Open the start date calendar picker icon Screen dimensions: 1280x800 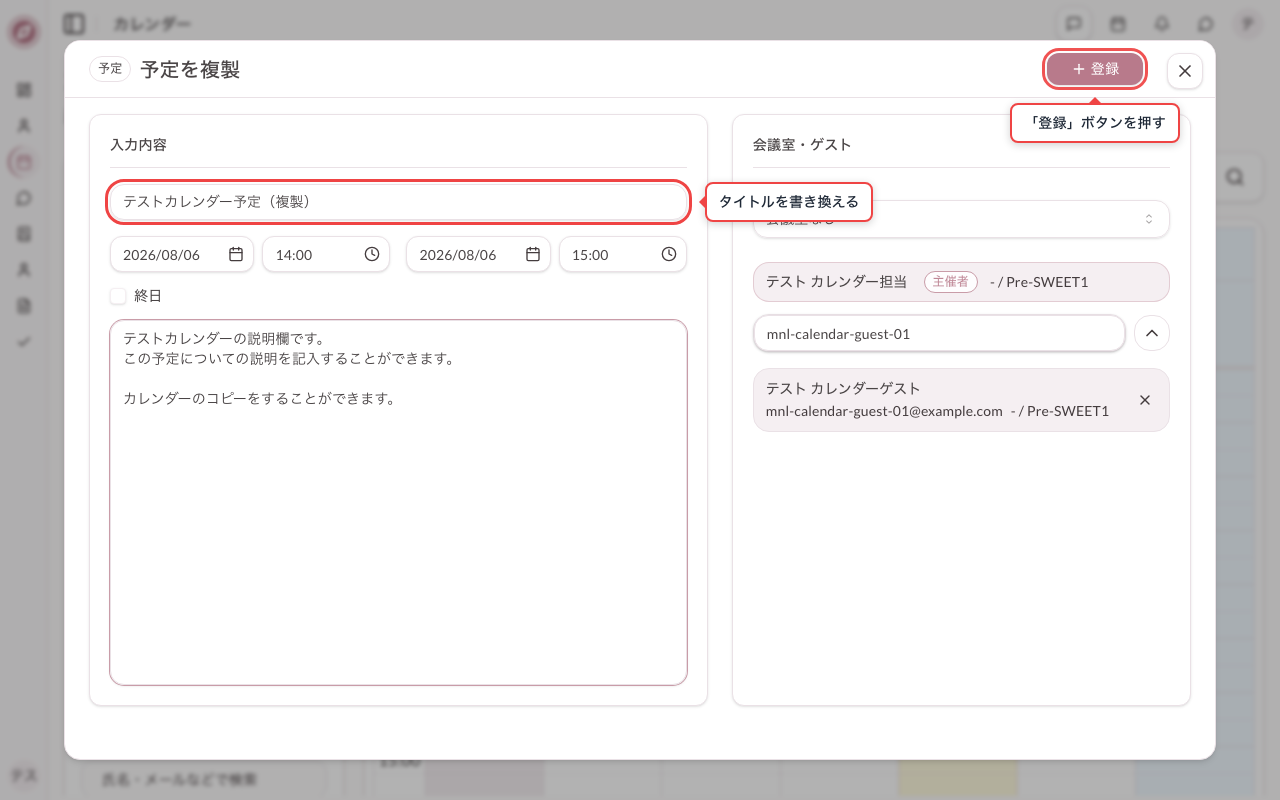tap(236, 254)
